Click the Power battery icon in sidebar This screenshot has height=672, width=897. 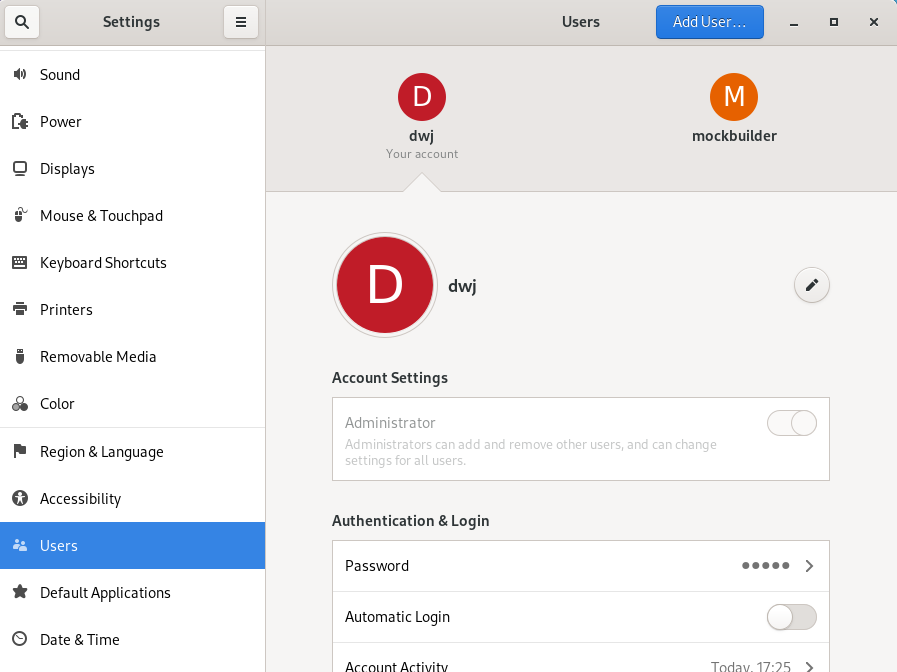pos(20,122)
